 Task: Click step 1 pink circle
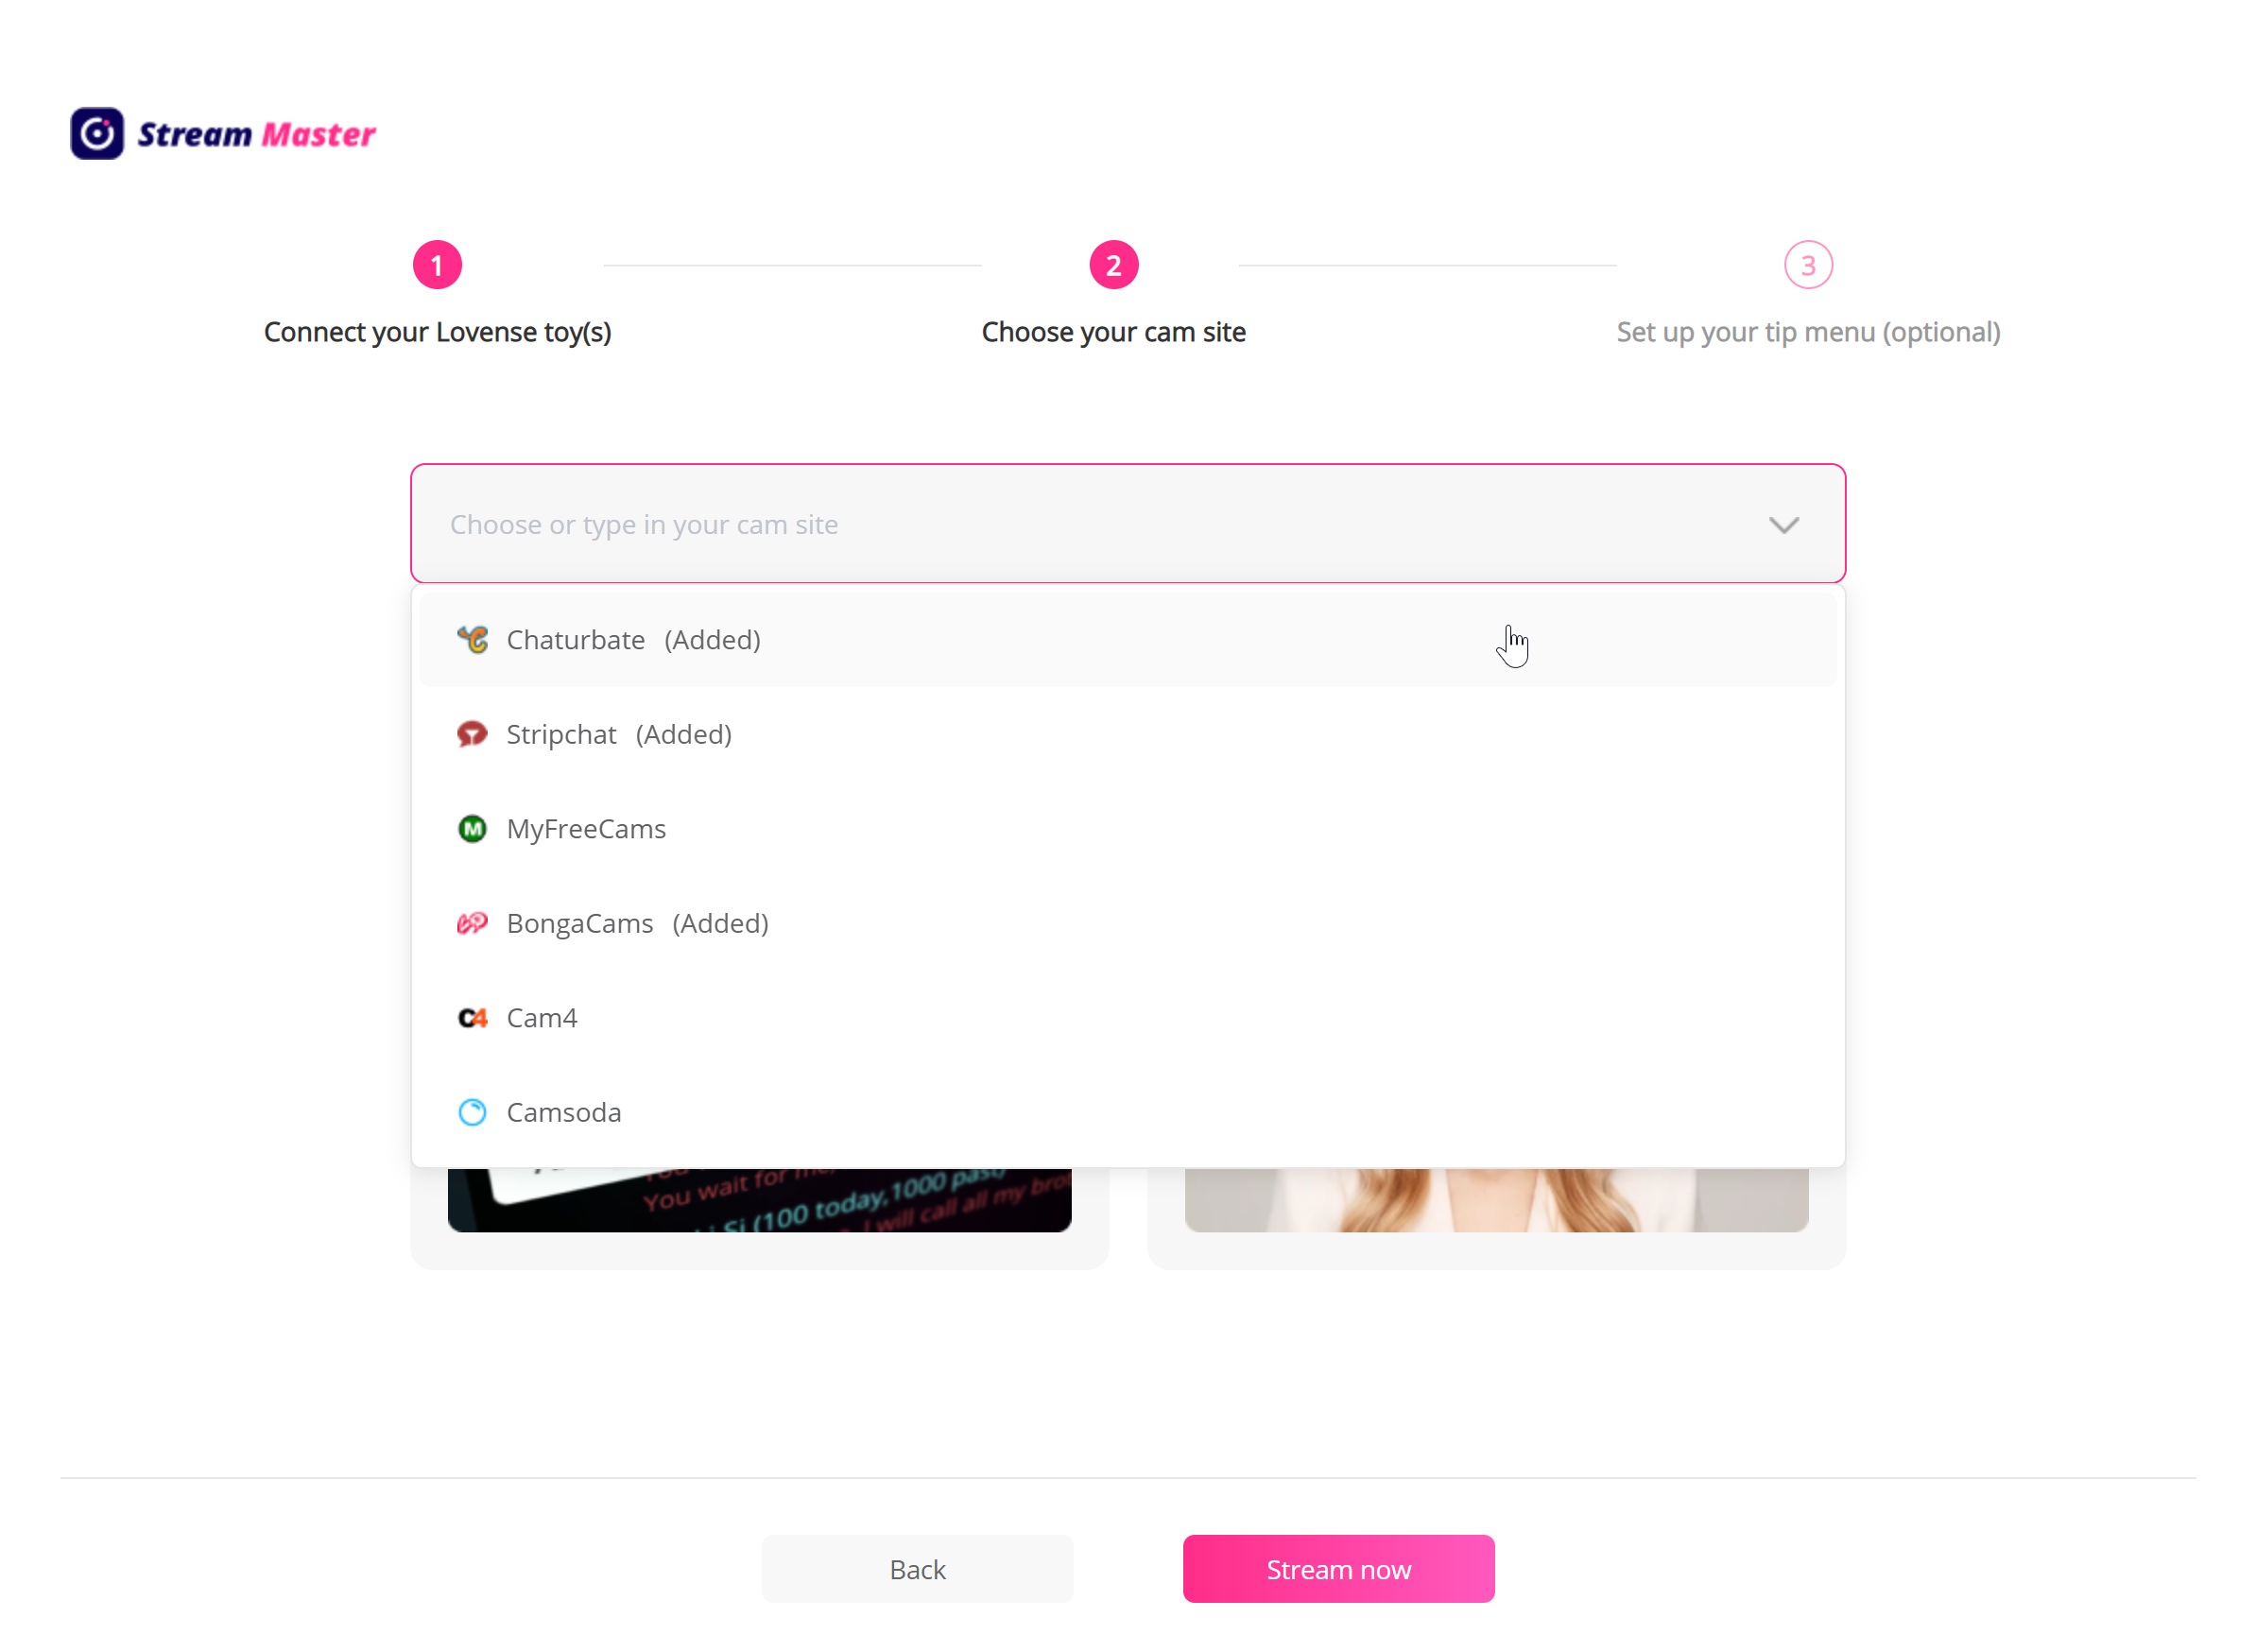(437, 265)
